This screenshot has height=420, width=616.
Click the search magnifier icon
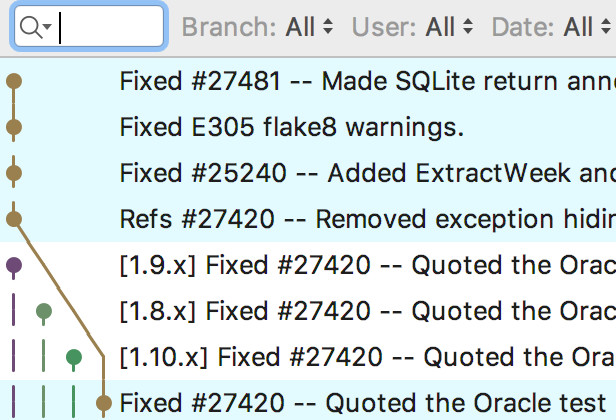point(31,28)
